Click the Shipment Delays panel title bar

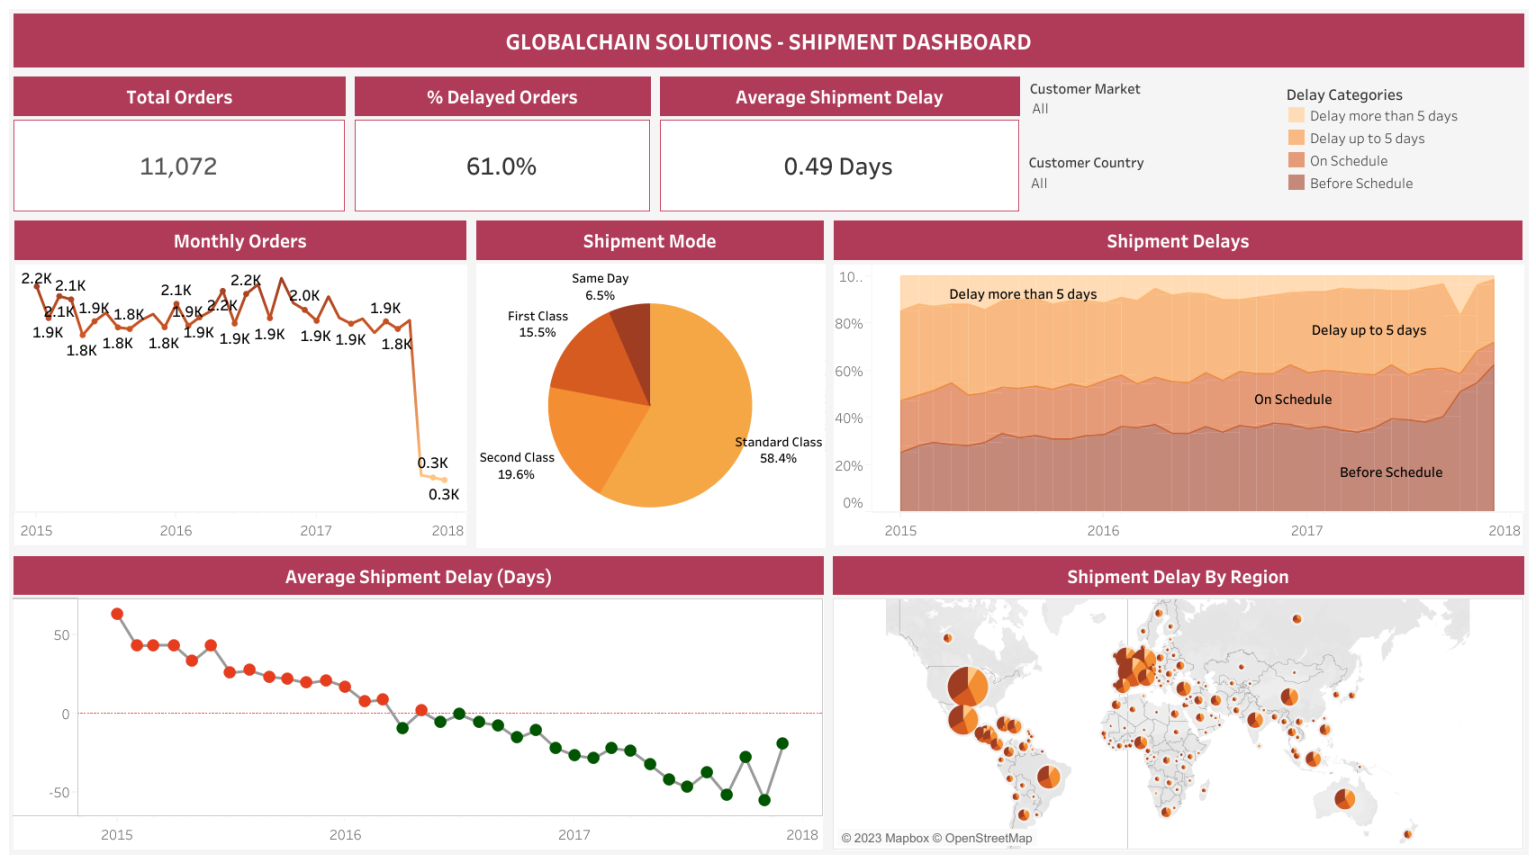[x=1177, y=240]
